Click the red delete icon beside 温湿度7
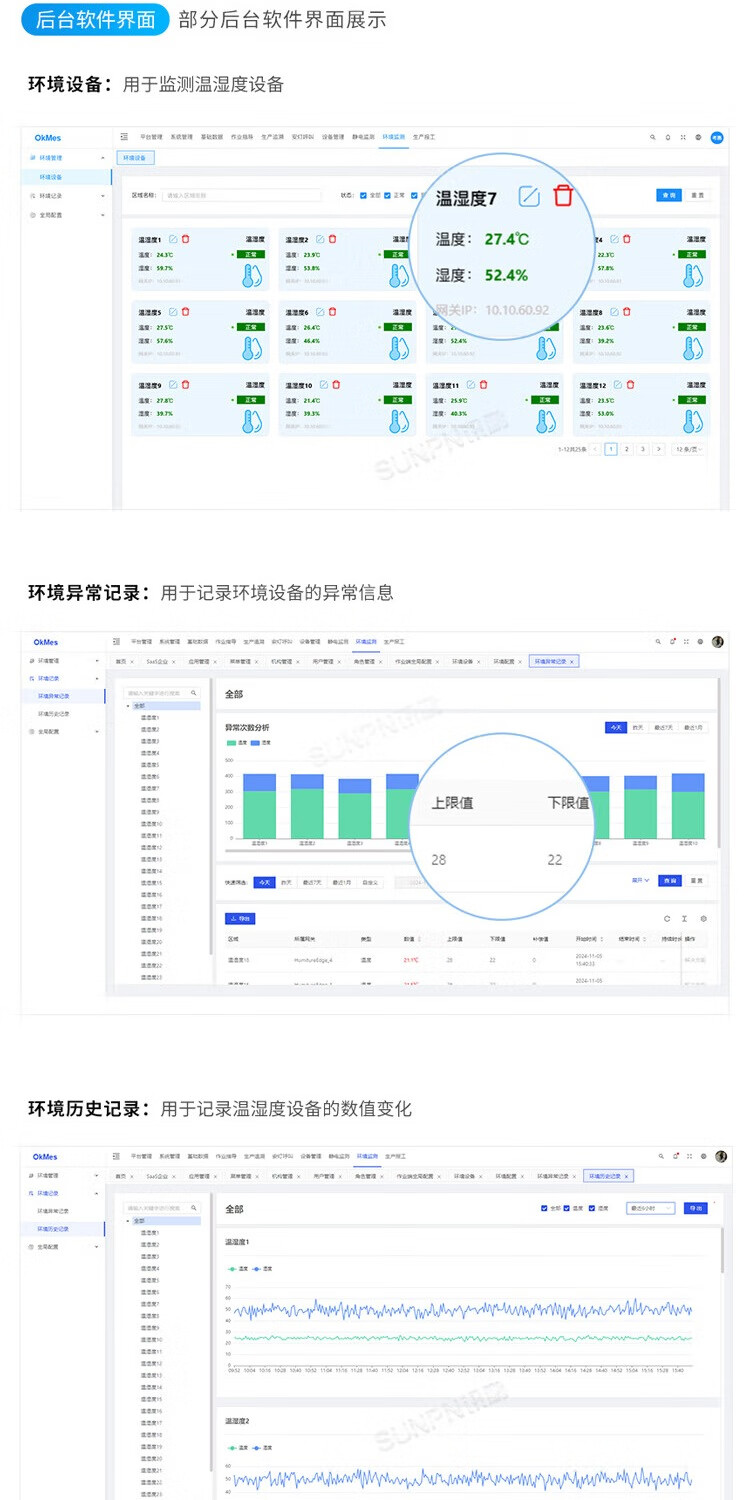The image size is (750, 1500). 563,196
